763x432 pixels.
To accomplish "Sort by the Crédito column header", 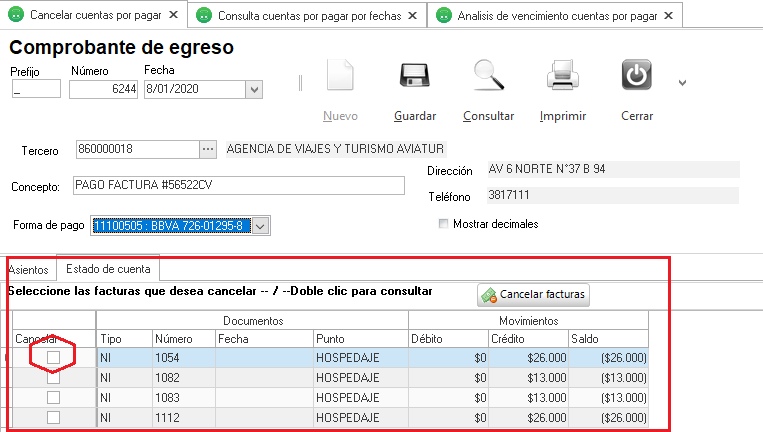I will coord(528,339).
